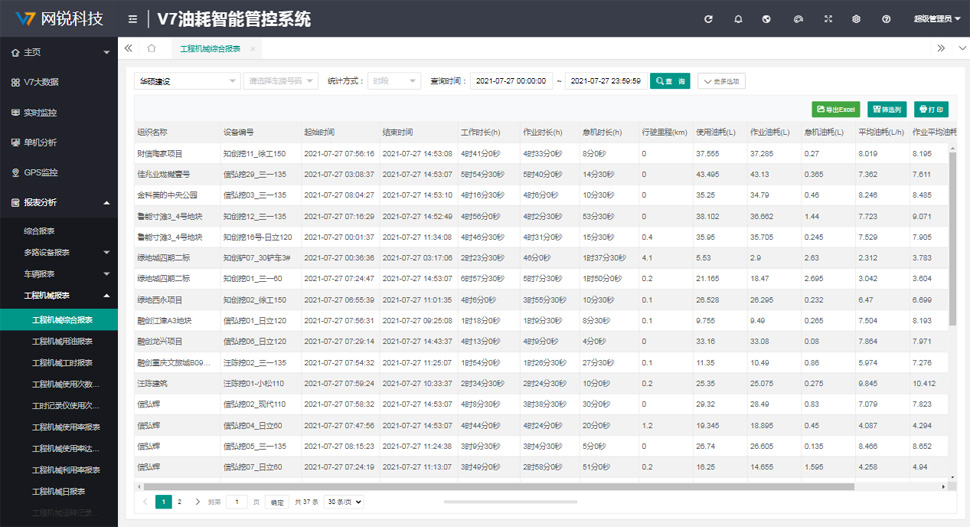Image resolution: width=970 pixels, height=527 pixels.
Task: Expand the 车辆报表 submenu
Action: click(x=59, y=274)
